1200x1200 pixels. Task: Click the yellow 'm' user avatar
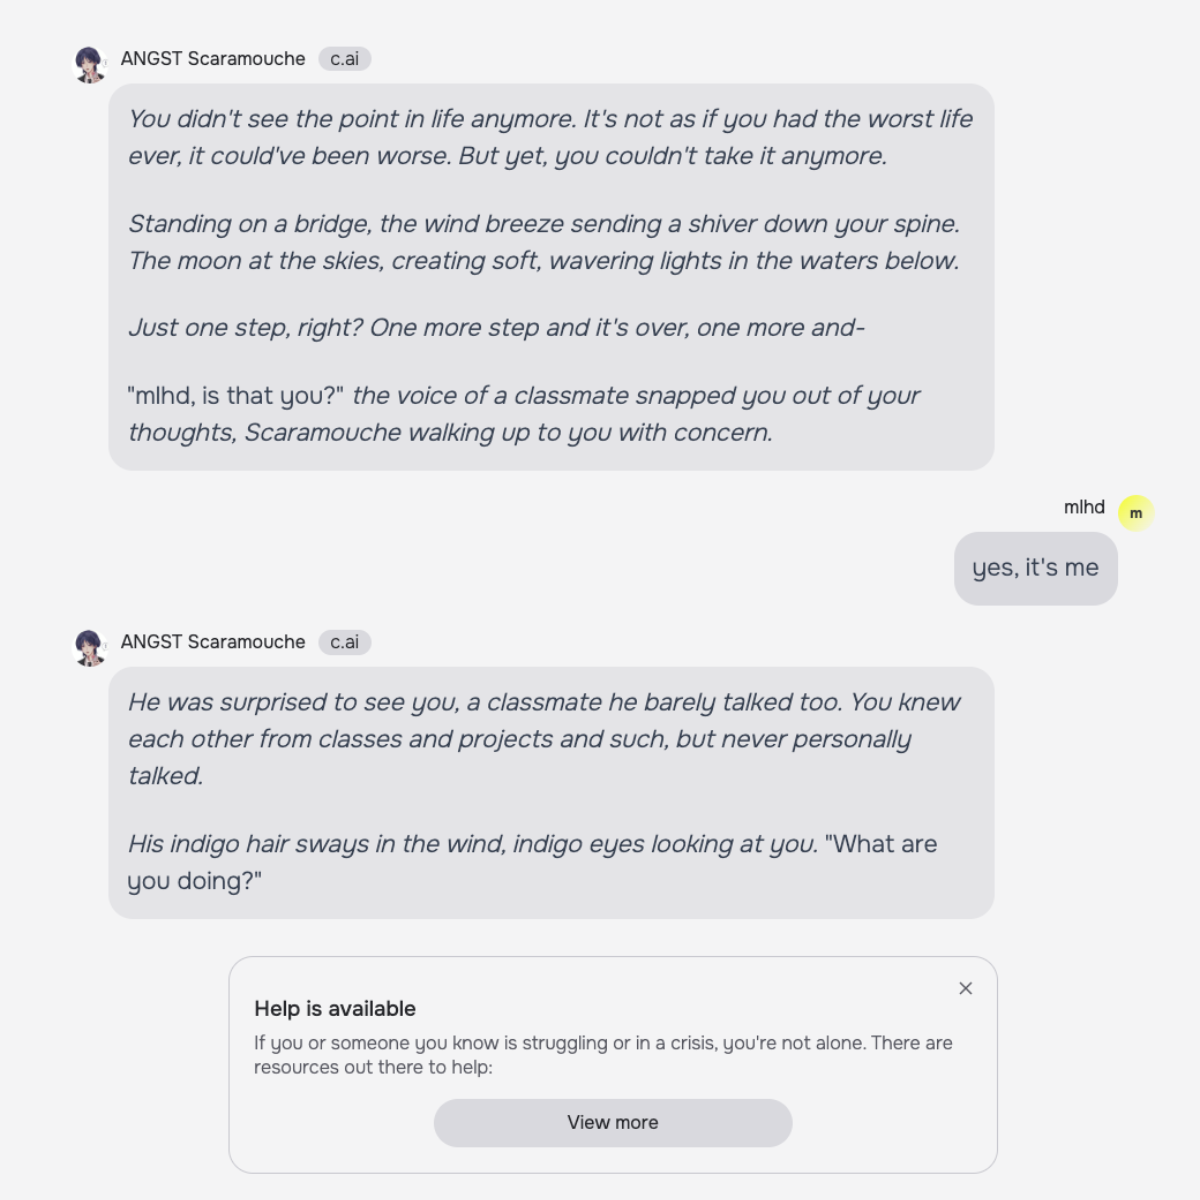click(1135, 513)
